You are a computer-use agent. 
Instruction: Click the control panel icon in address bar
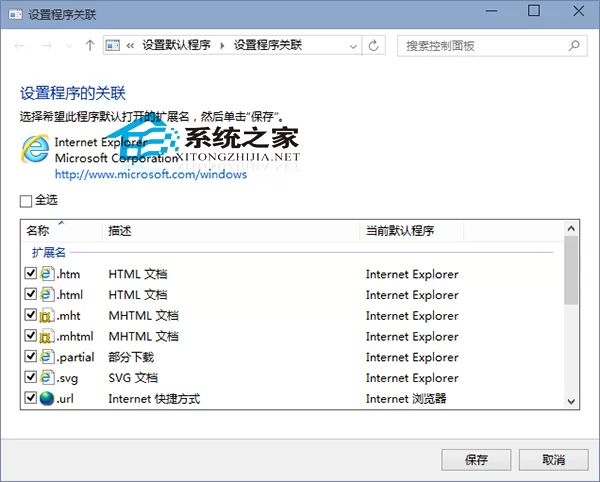pyautogui.click(x=113, y=46)
